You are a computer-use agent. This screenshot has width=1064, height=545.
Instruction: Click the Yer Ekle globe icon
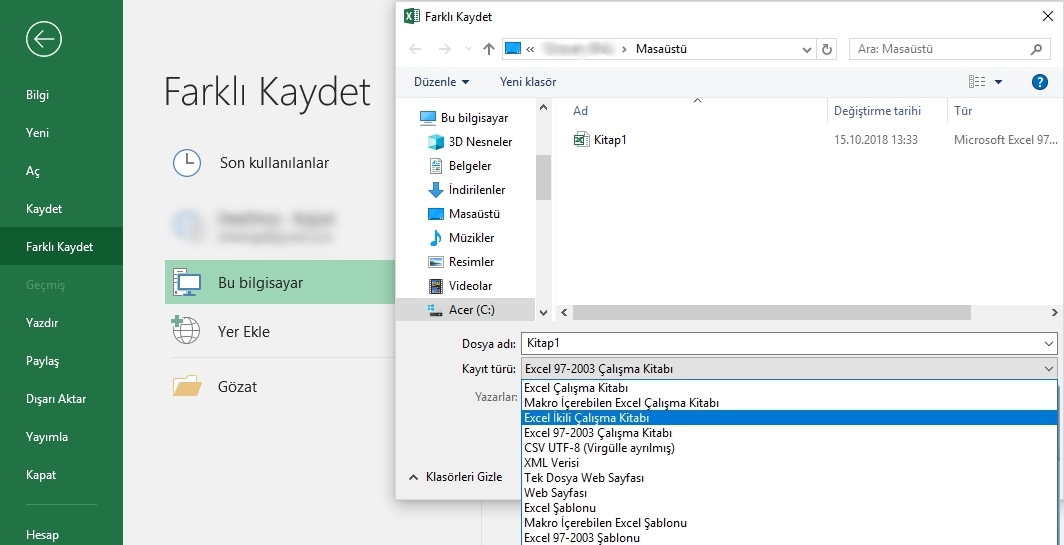tap(185, 330)
